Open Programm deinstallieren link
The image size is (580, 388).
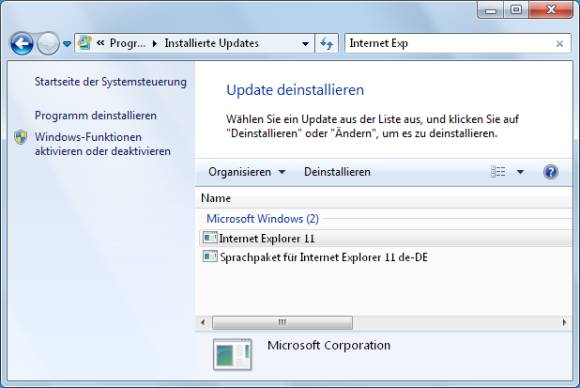pyautogui.click(x=95, y=115)
